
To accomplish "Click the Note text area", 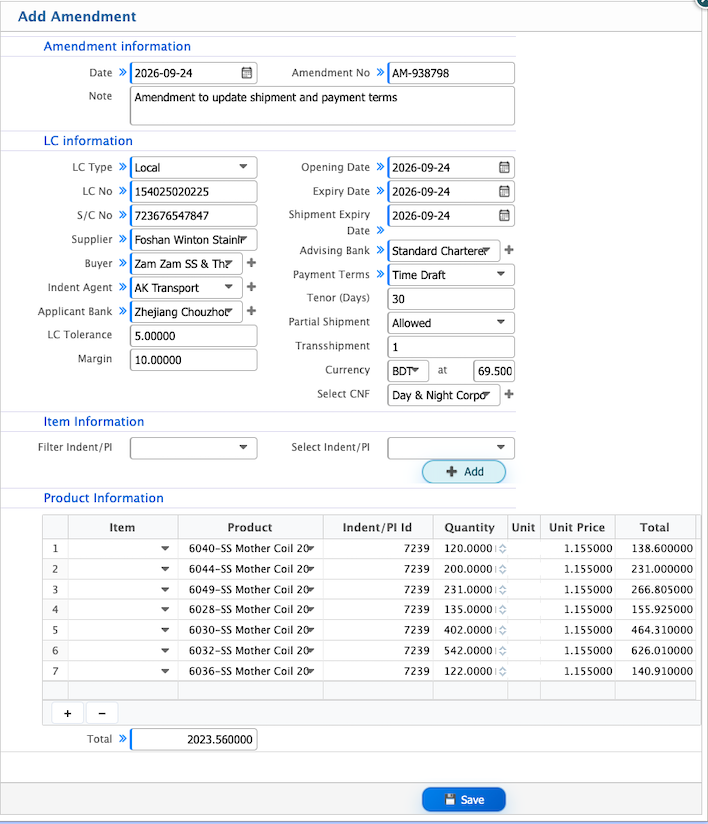I will [x=322, y=106].
